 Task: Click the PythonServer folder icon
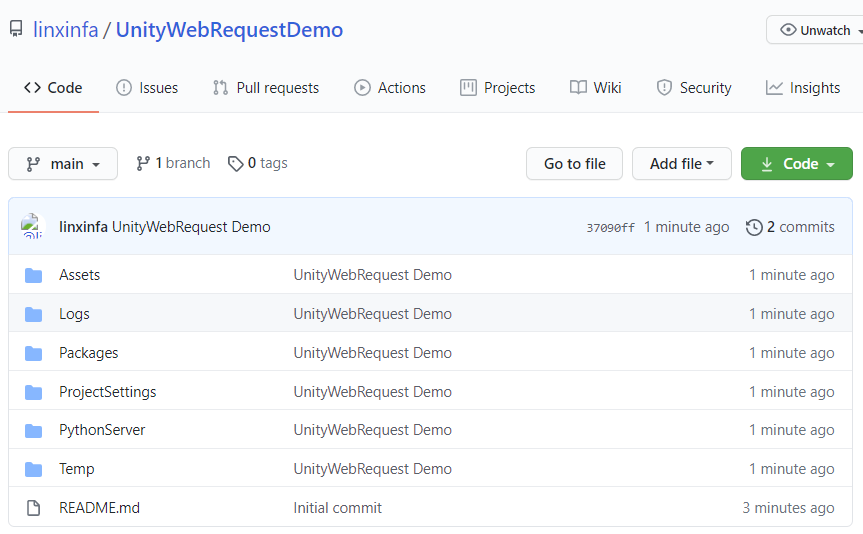(x=33, y=431)
